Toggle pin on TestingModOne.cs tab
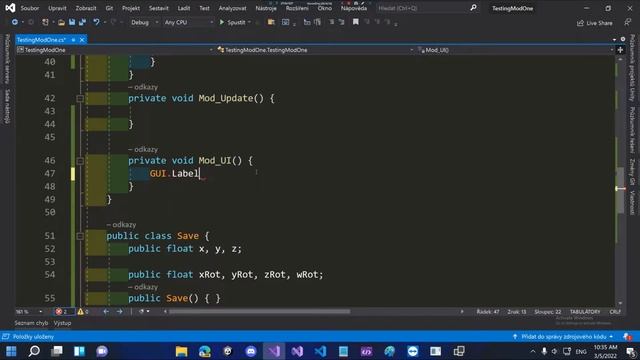 73,40
